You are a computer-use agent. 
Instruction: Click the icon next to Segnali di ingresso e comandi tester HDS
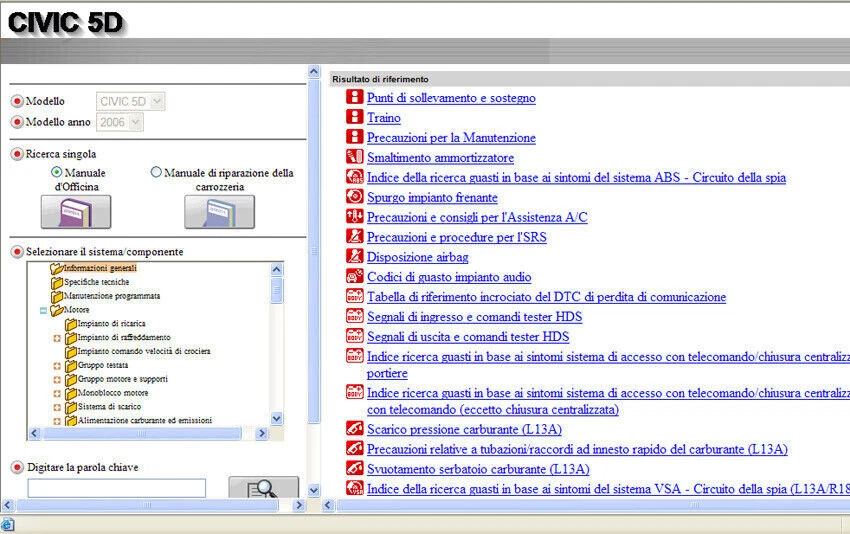[355, 316]
